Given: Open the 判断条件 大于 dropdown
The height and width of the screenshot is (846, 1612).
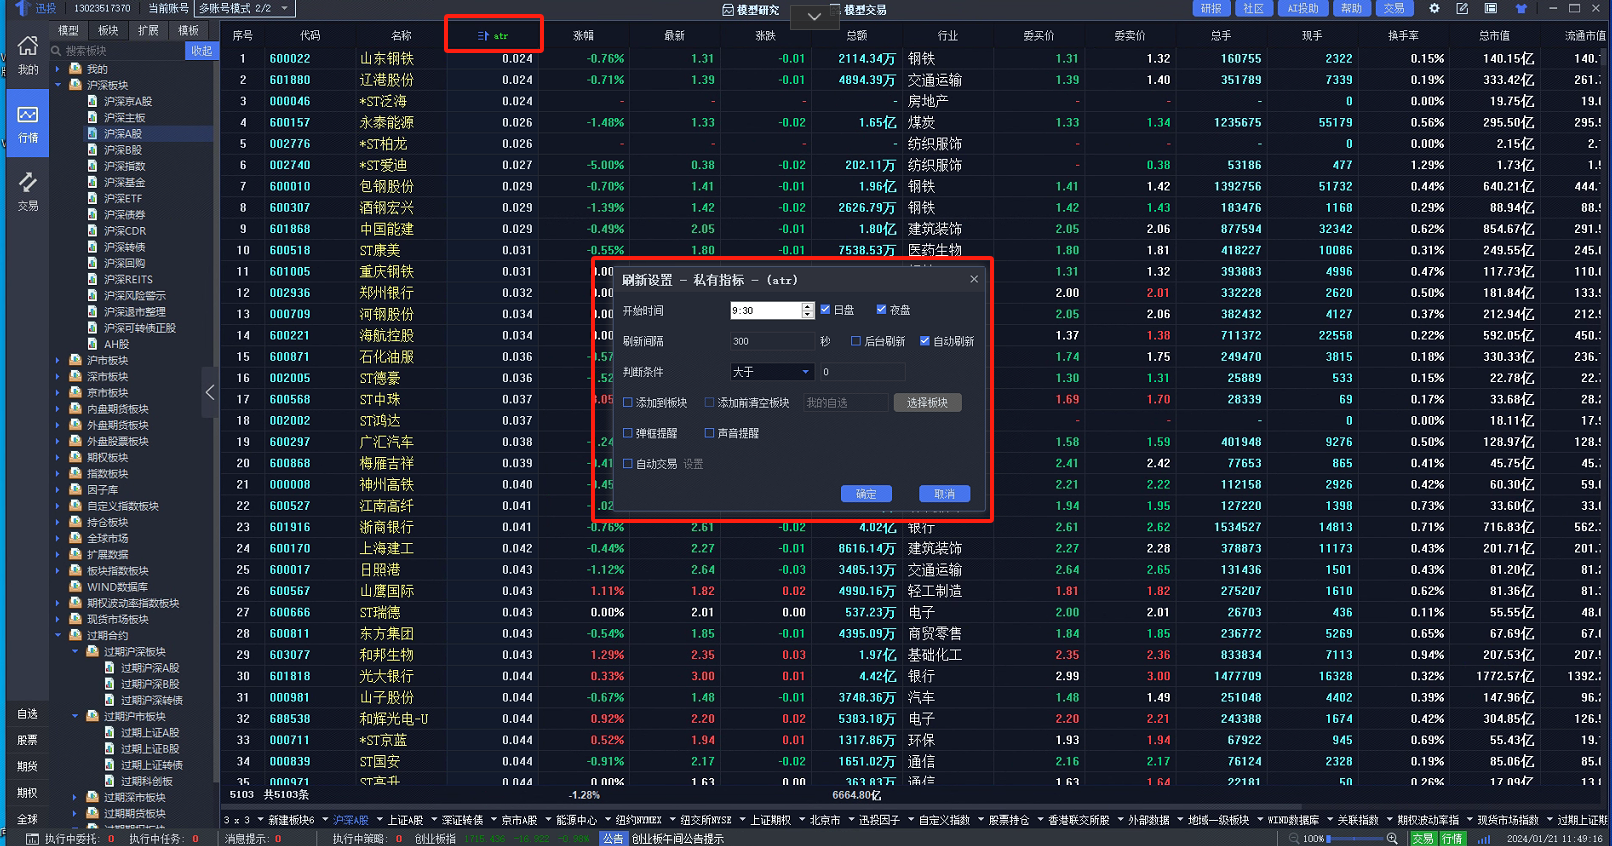Looking at the screenshot, I should 772,372.
